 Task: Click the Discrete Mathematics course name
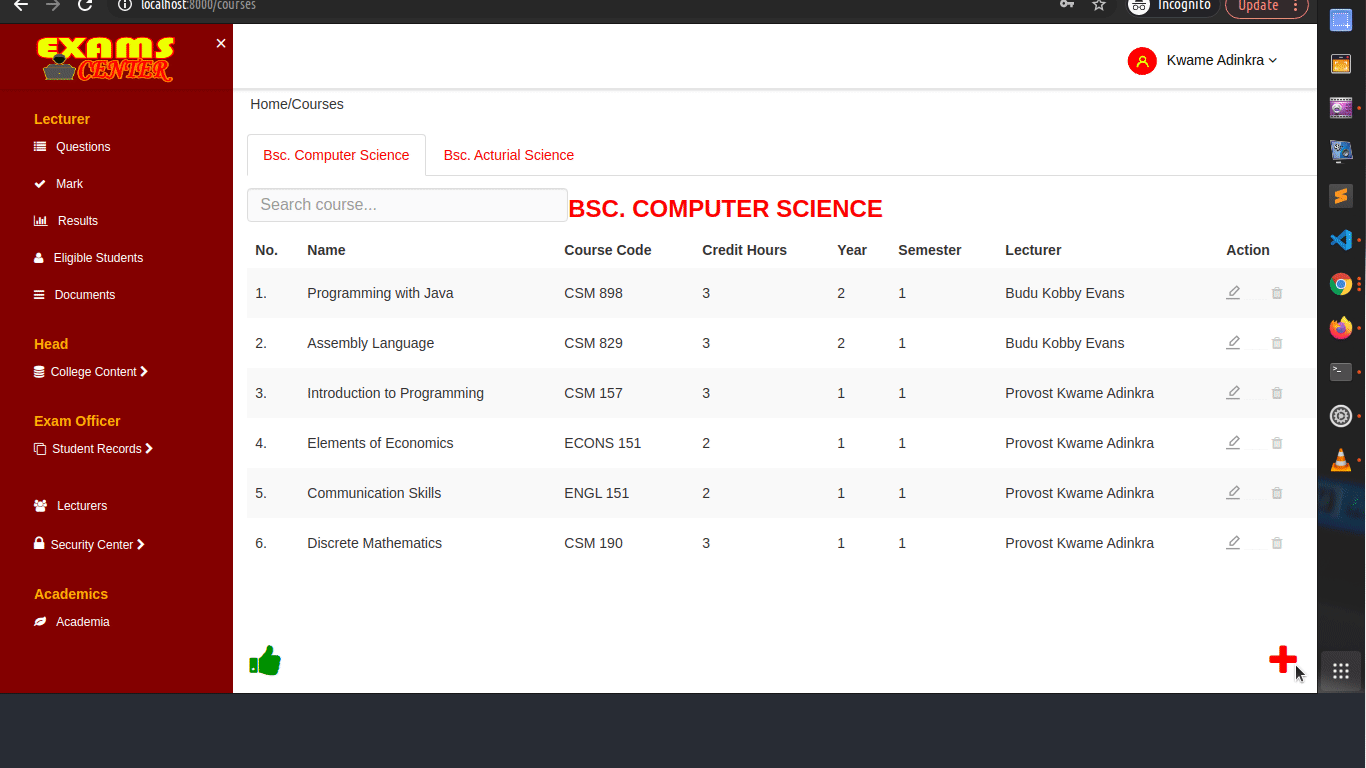(x=374, y=543)
